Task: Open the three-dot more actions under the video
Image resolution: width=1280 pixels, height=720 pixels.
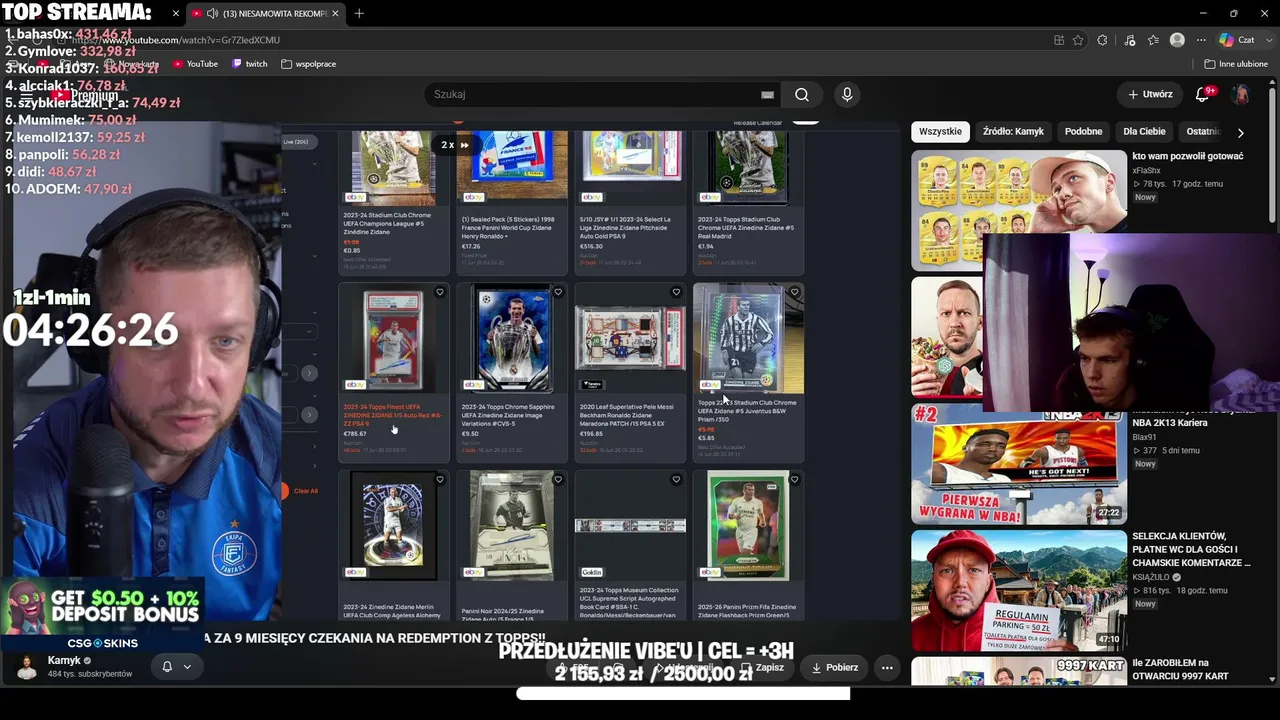Action: (887, 667)
